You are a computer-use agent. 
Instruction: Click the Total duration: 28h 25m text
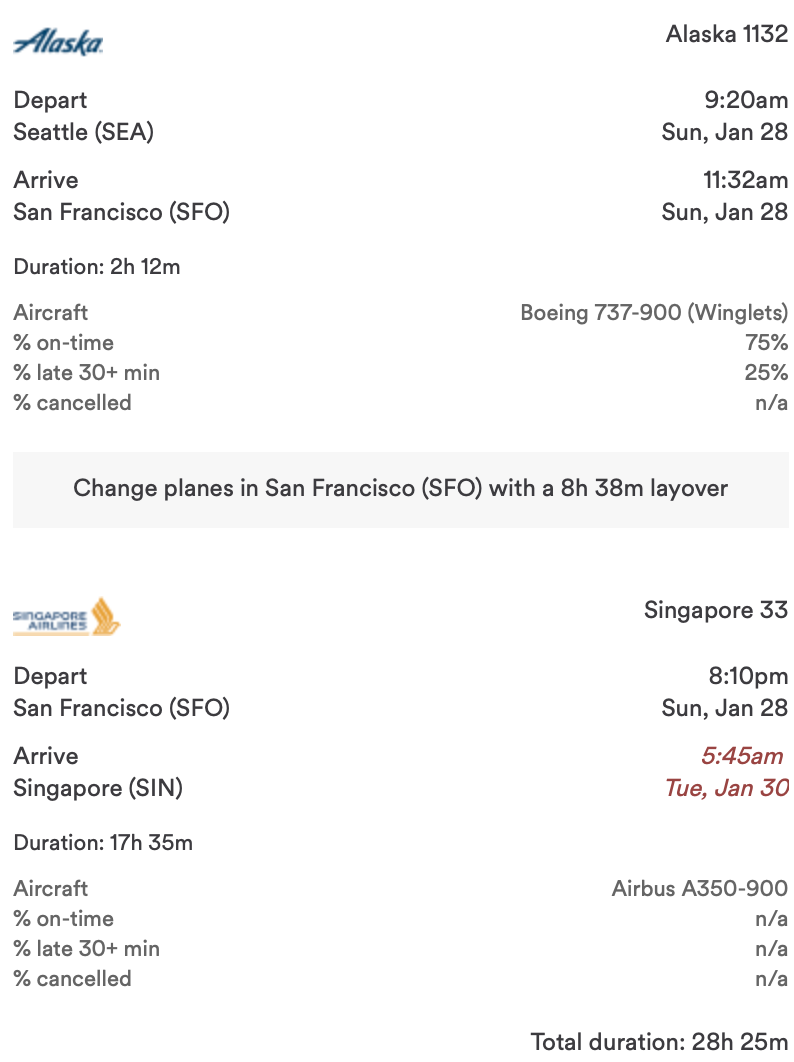659,1042
